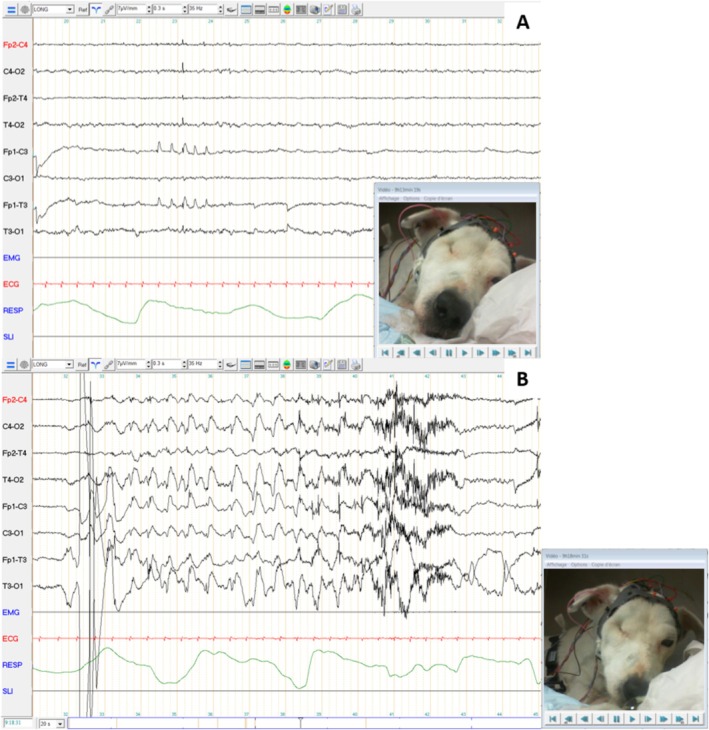Click the notch filter icon in panel A toolbar
The height and width of the screenshot is (730, 709).
click(x=231, y=9)
